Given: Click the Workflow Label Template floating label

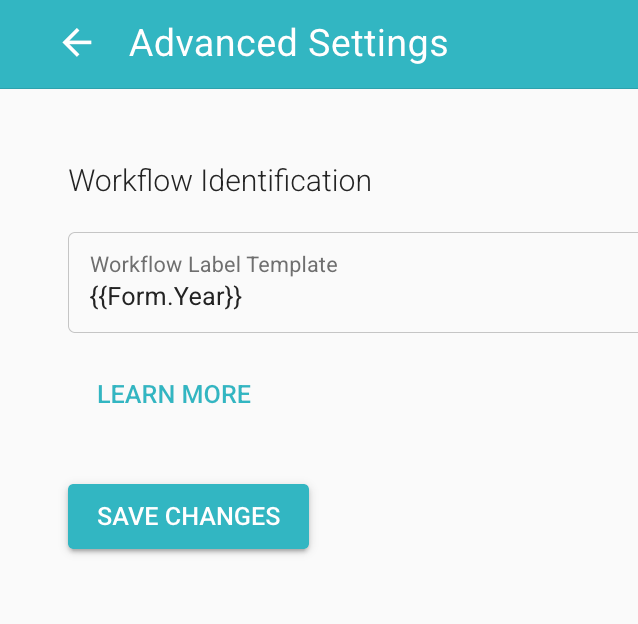Looking at the screenshot, I should point(214,264).
